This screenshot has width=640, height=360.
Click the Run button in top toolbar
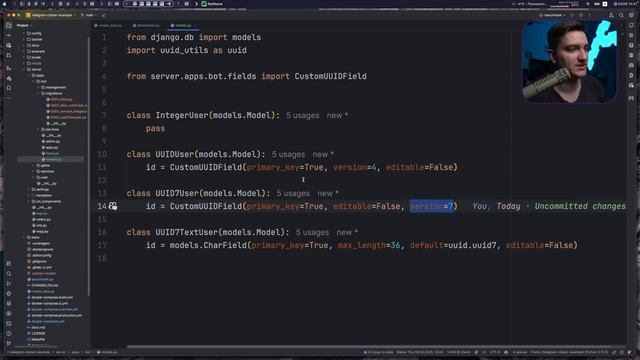coord(572,15)
